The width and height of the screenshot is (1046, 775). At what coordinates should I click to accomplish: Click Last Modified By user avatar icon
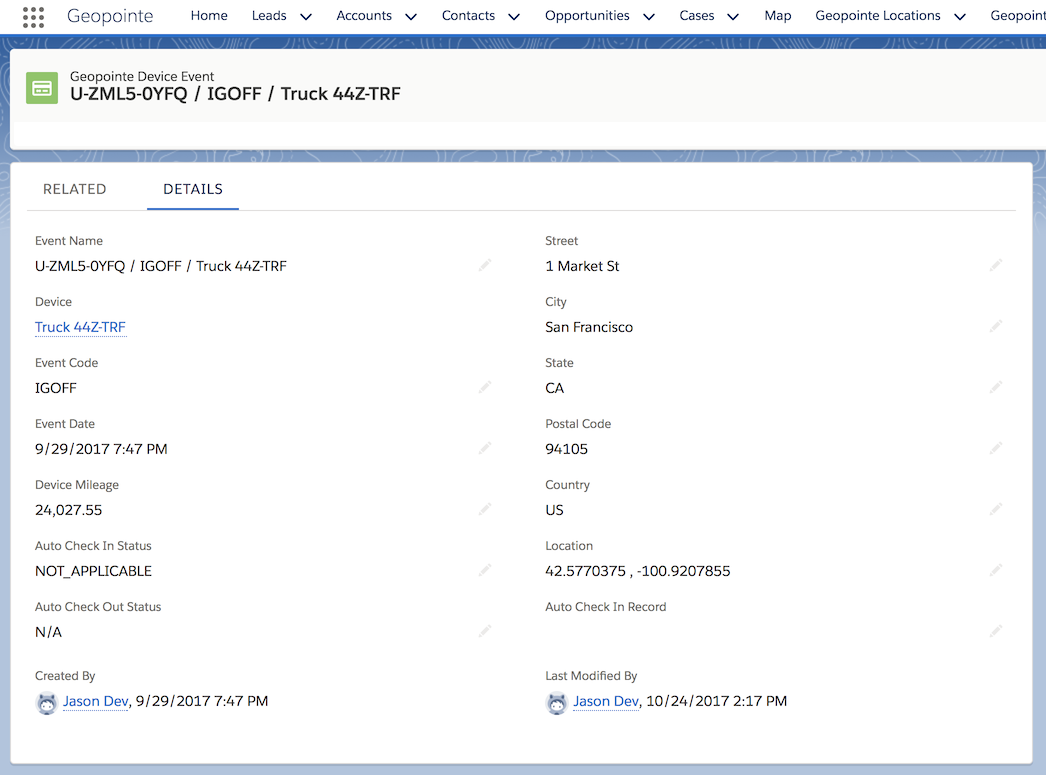point(556,703)
